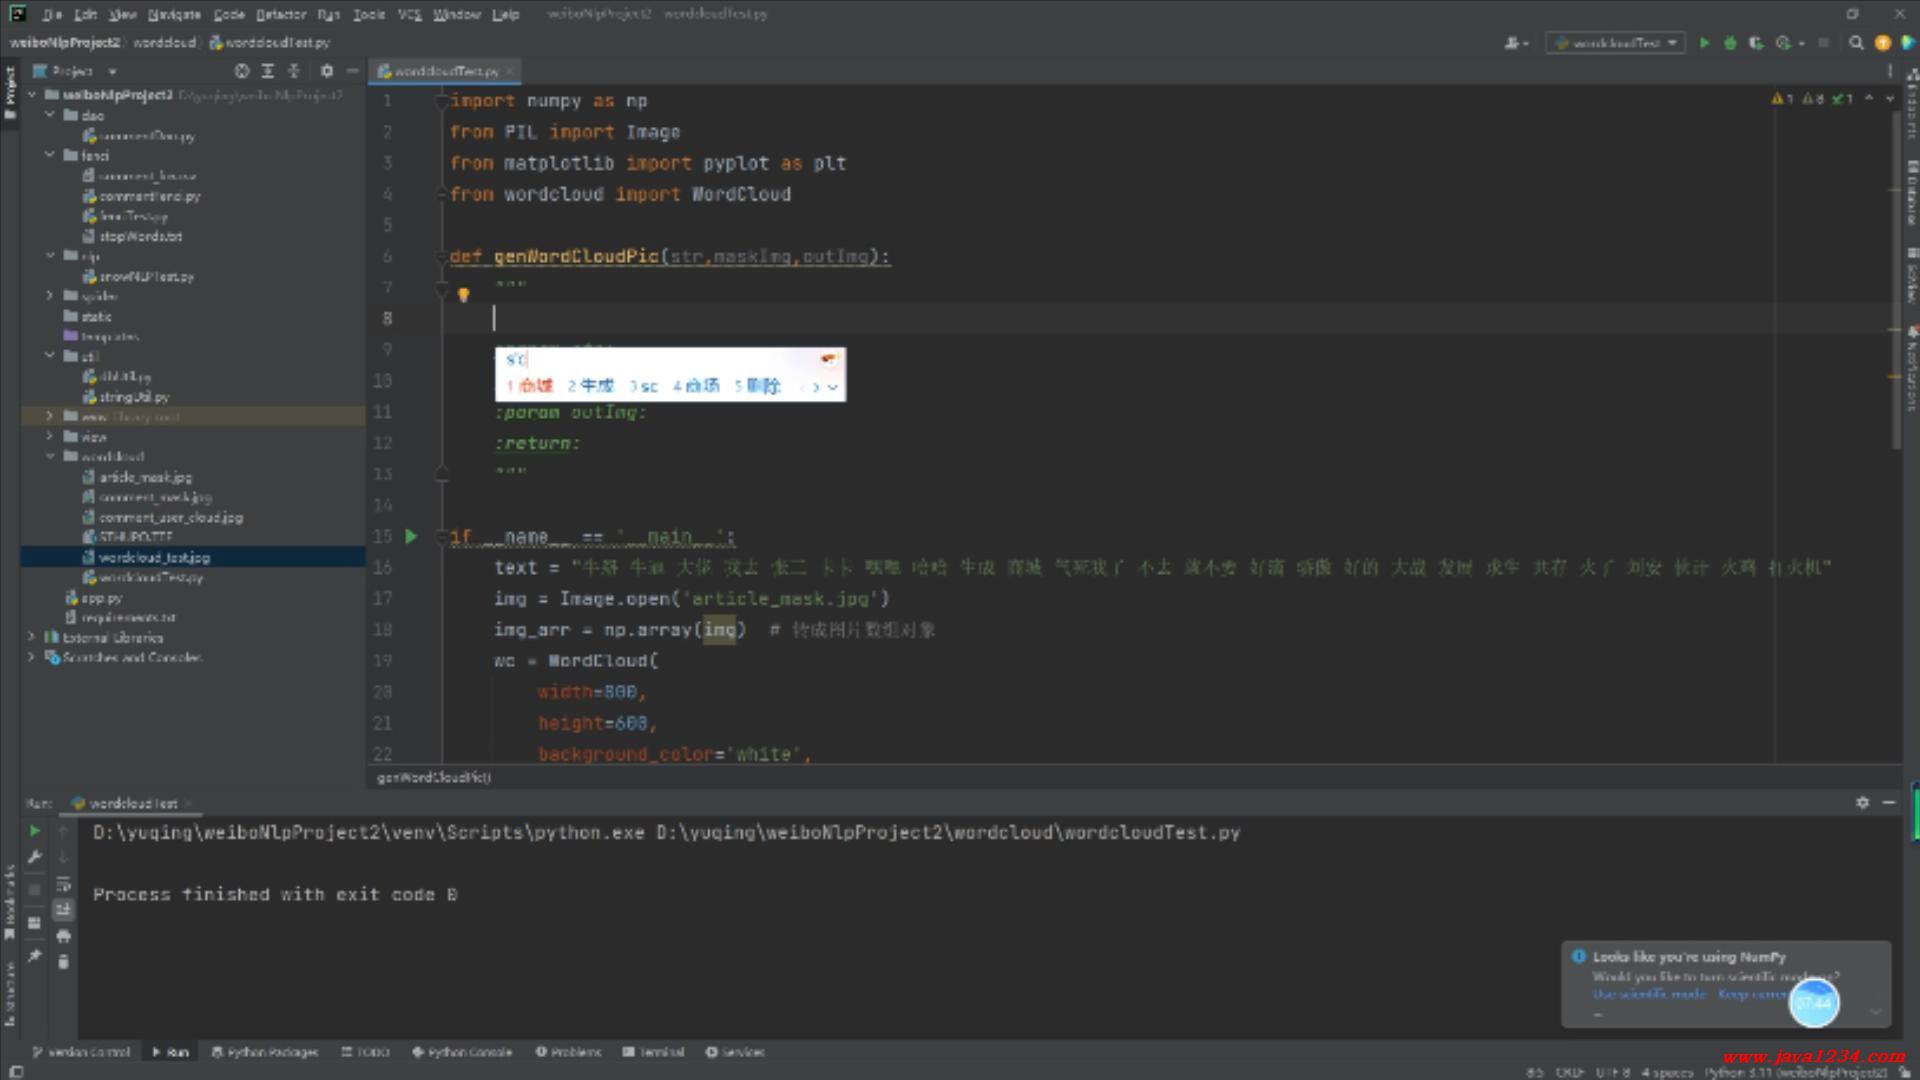Screen dimensions: 1920x1080
Task: Open Search Everywhere with the magnifier icon
Action: (1856, 43)
